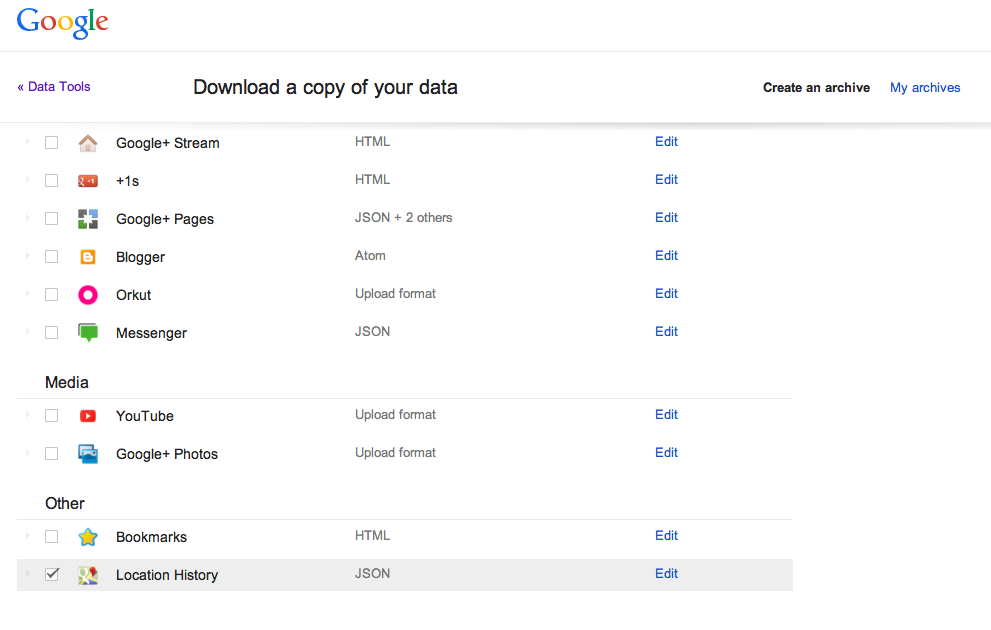This screenshot has height=630, width=991.
Task: Expand the Google+ Pages row arrow
Action: point(28,217)
